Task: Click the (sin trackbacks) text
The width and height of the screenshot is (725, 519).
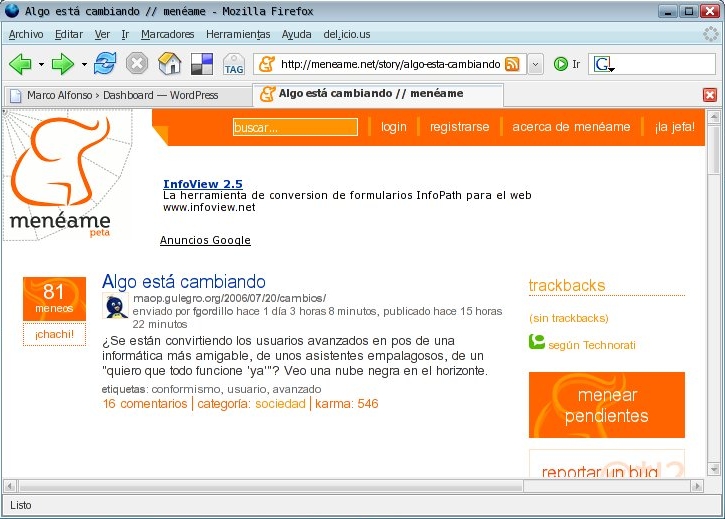Action: [569, 318]
